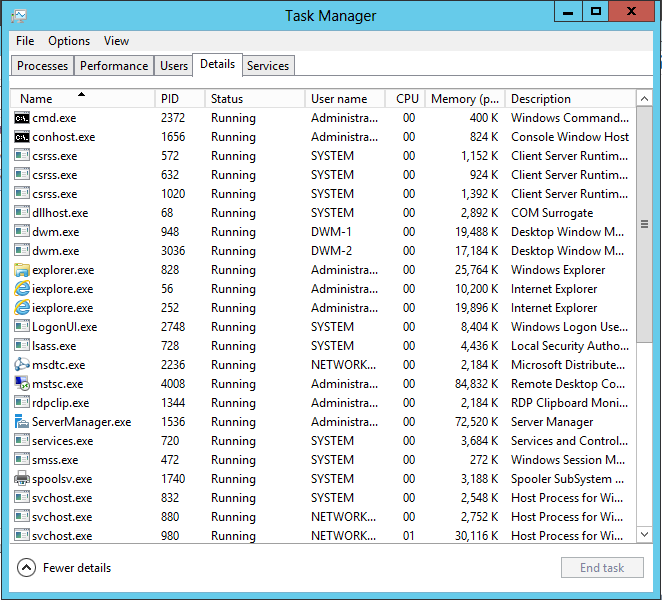The width and height of the screenshot is (662, 600).
Task: Click the msdtc.exe process icon
Action: (x=22, y=365)
